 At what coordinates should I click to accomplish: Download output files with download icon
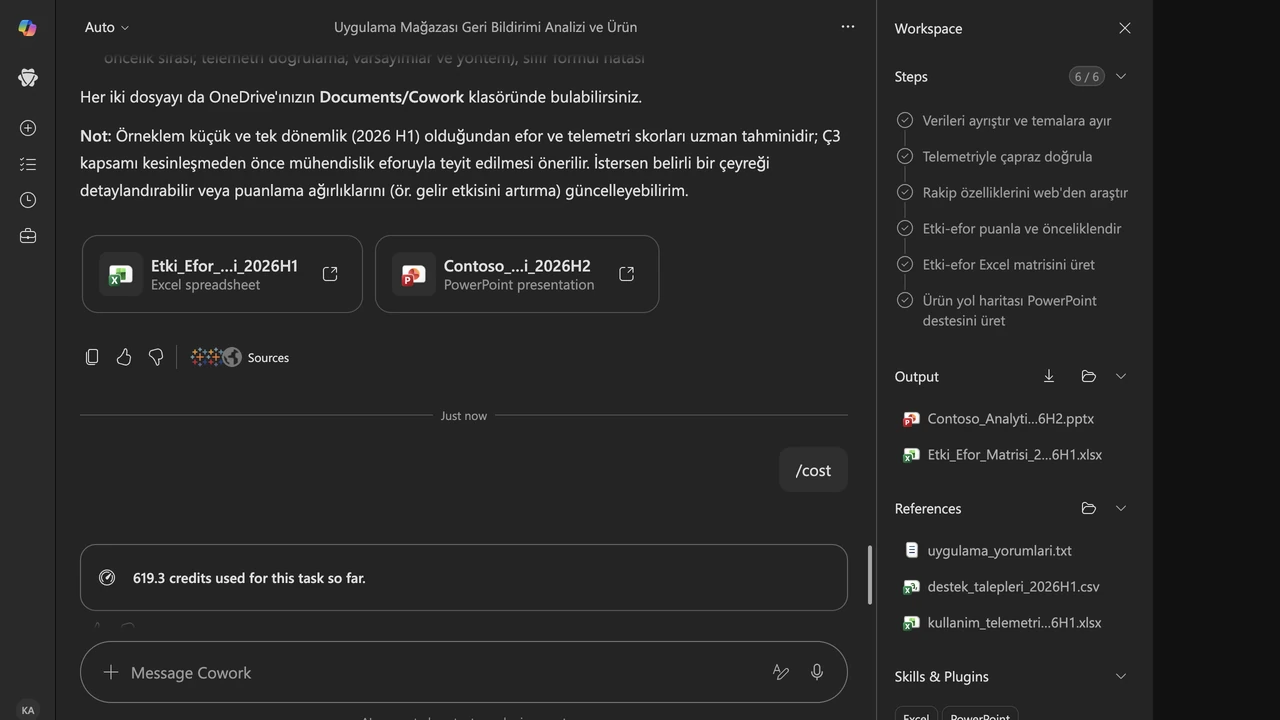point(1049,376)
